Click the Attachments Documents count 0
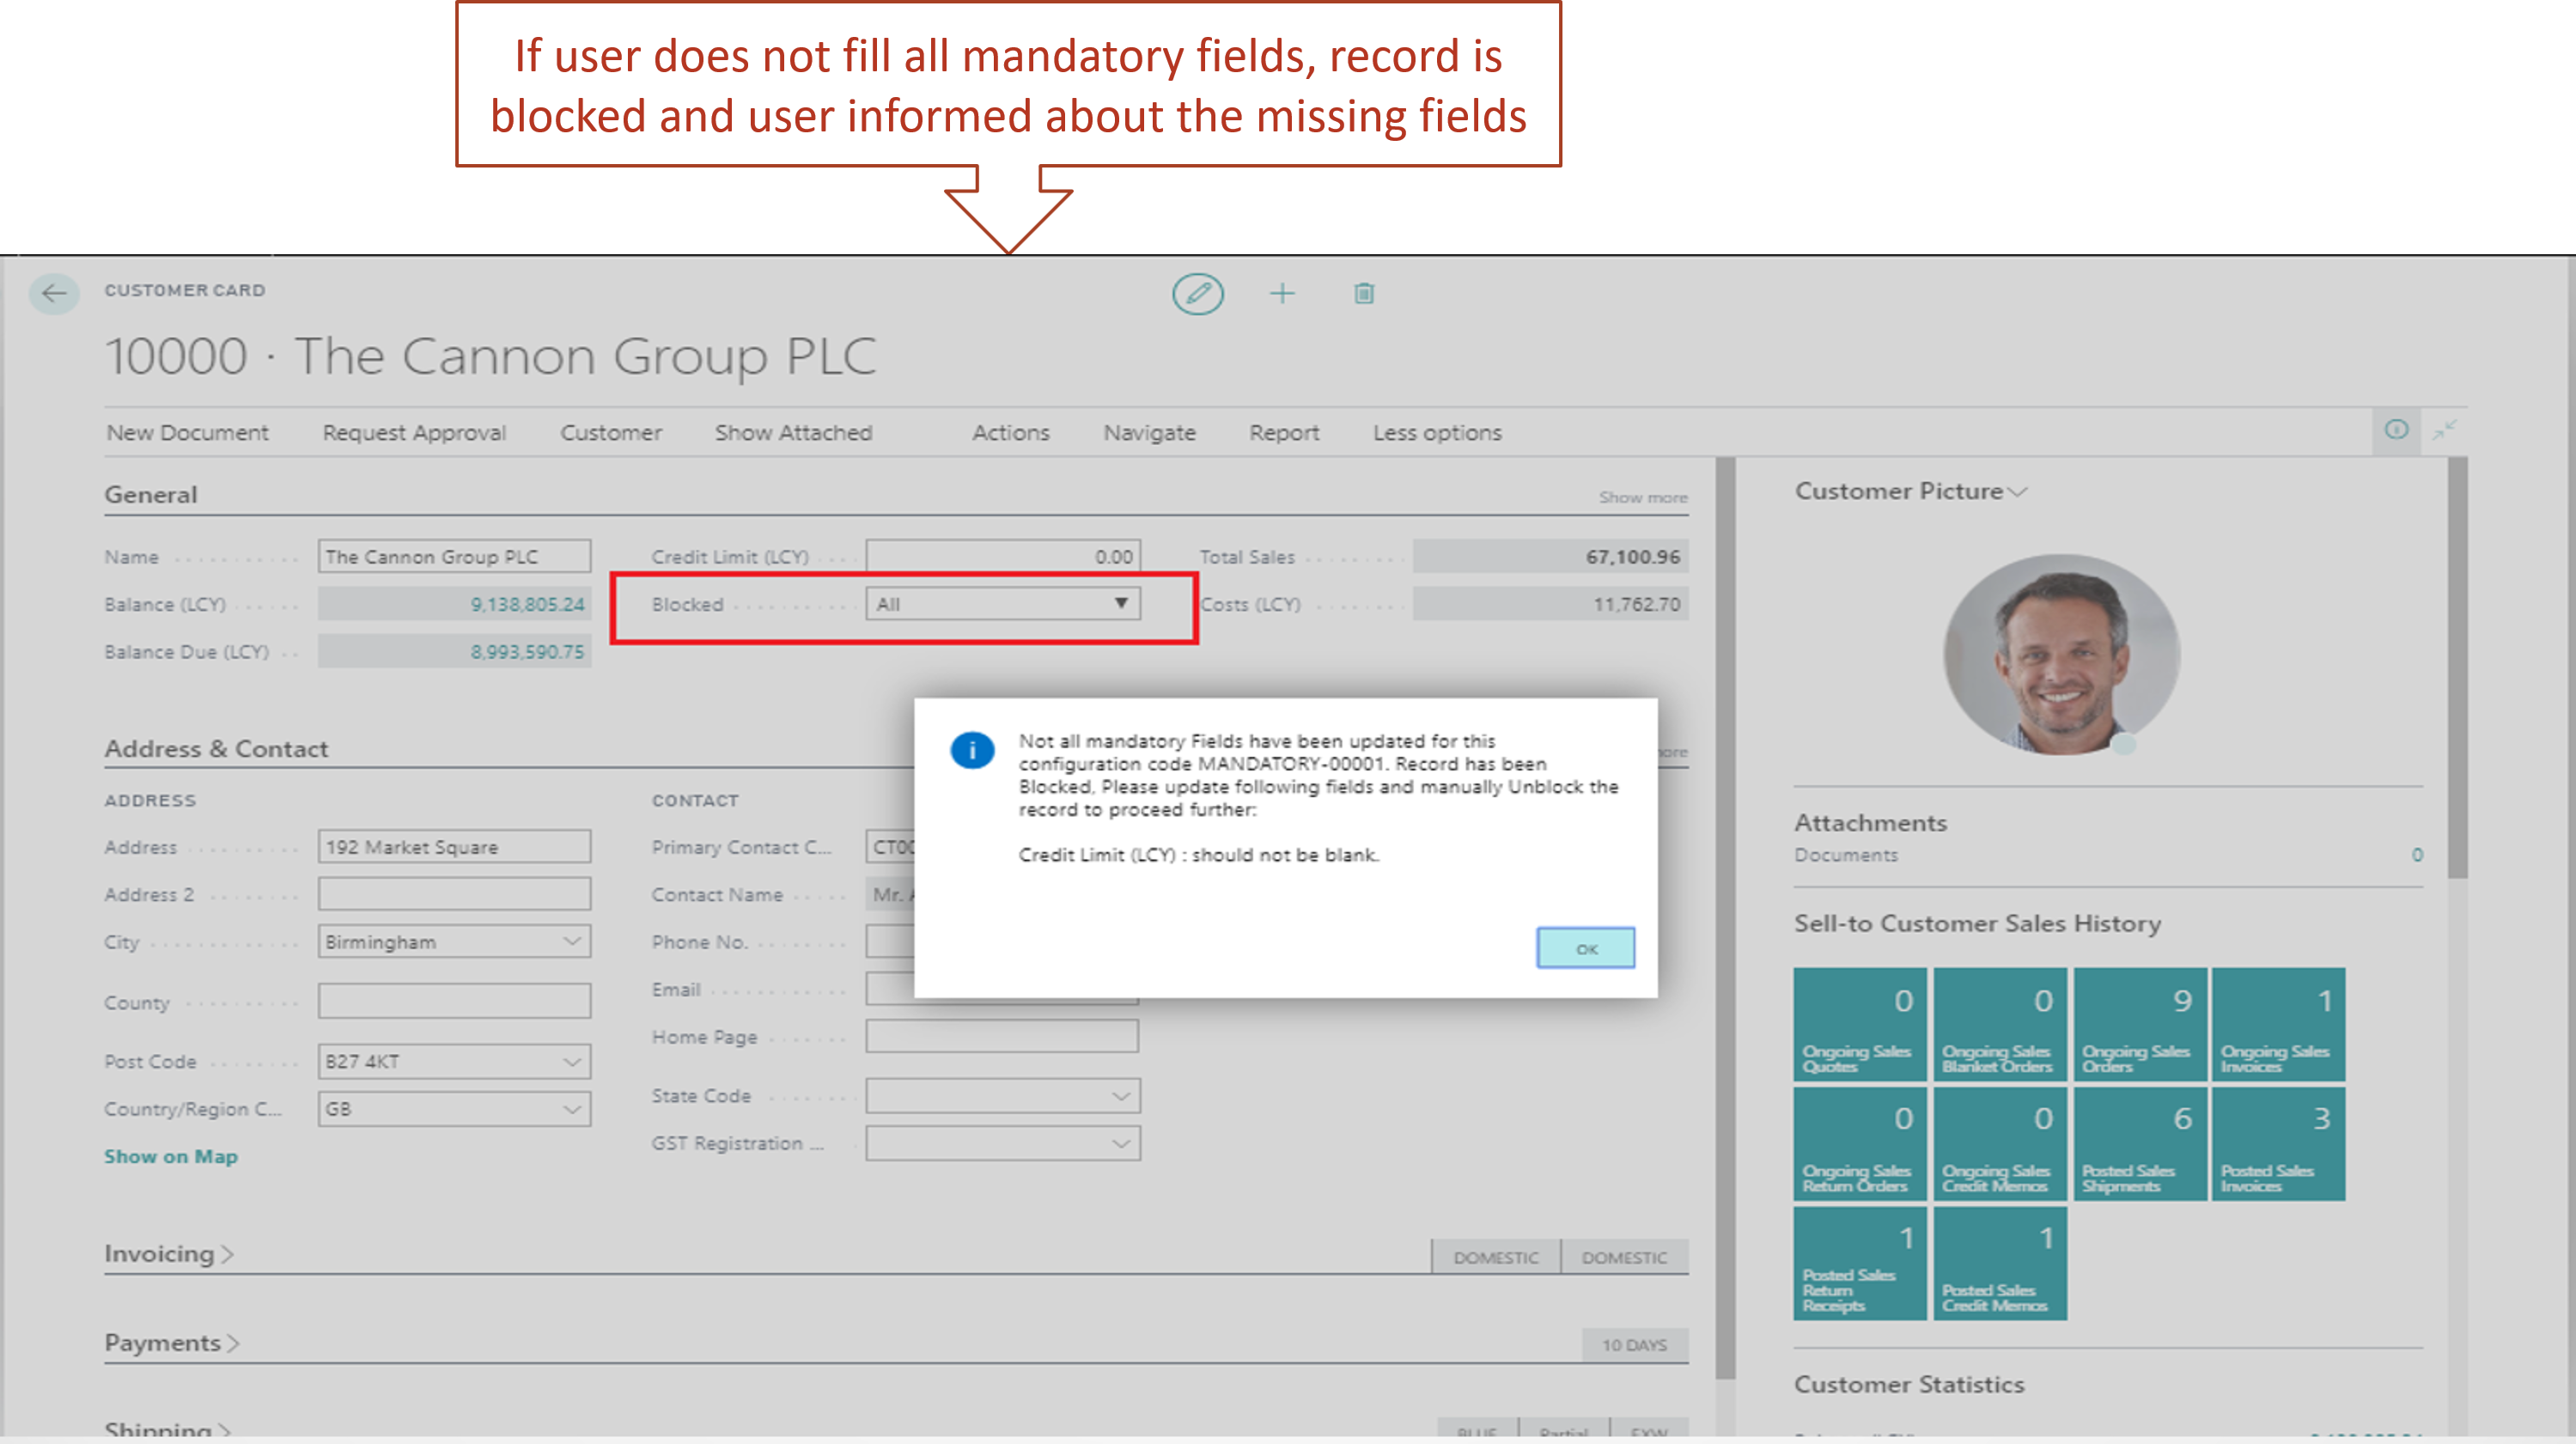Screen dimensions: 2576x1444 click(2416, 855)
